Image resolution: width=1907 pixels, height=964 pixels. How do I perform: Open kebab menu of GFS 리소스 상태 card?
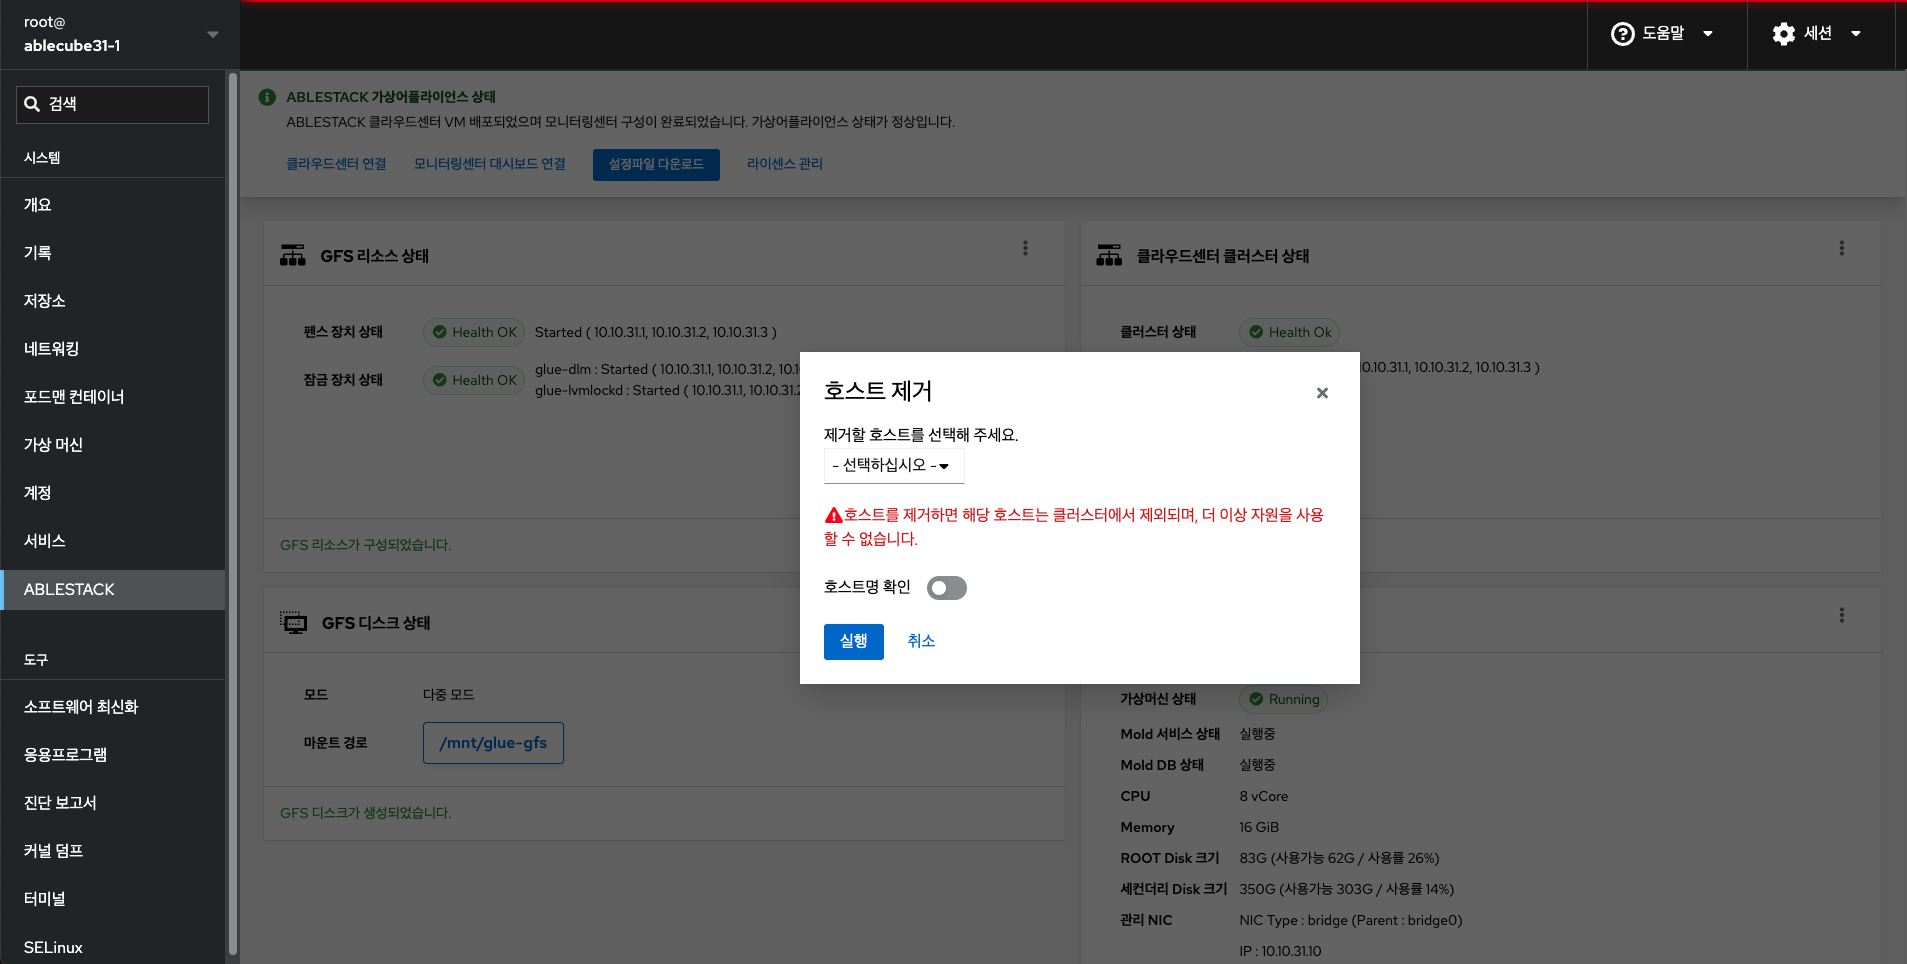coord(1025,248)
